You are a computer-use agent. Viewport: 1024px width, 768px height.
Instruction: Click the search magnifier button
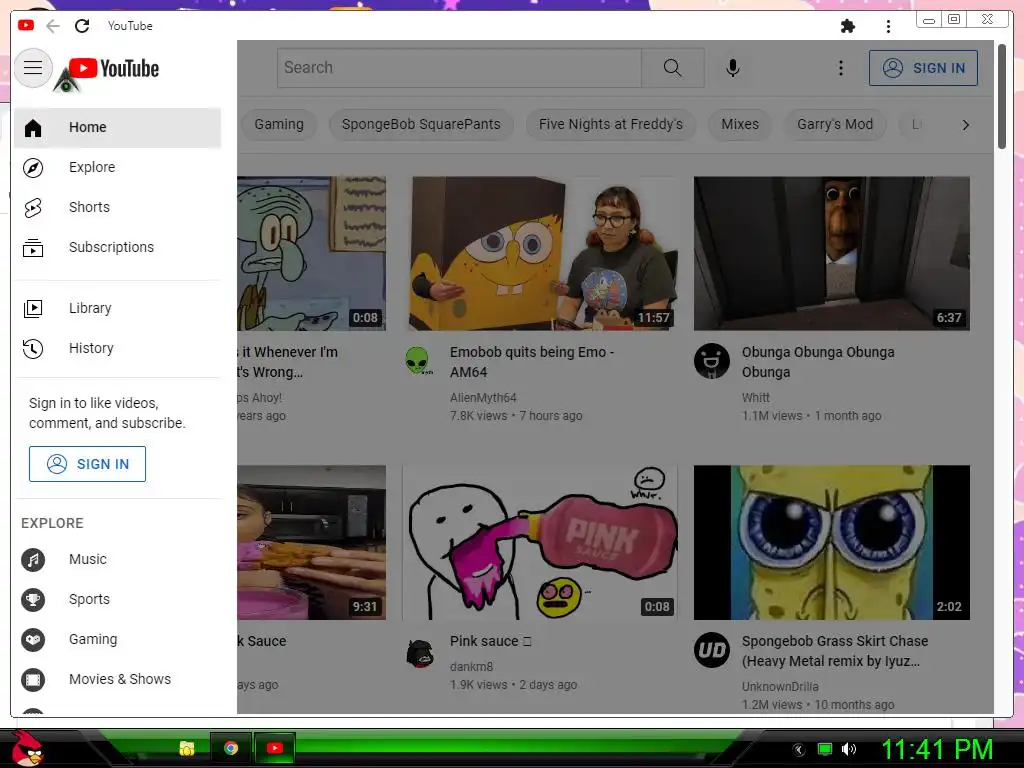(673, 68)
